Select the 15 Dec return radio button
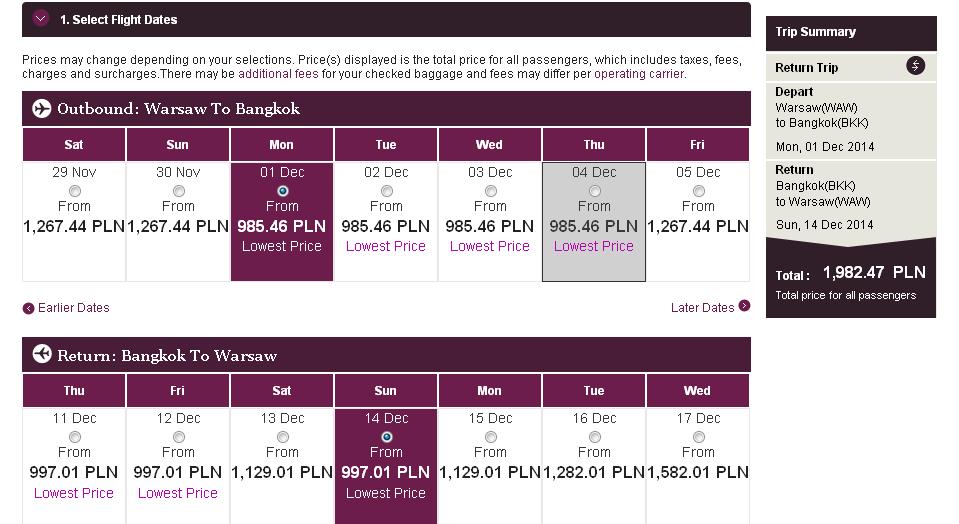The height and width of the screenshot is (524, 959). pyautogui.click(x=491, y=437)
